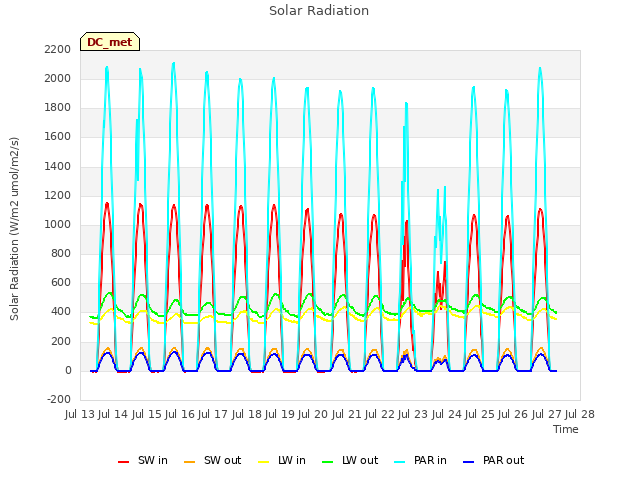Screen dimensions: 640x480
Task: Click the blue PAR out color swatch
Action: (x=469, y=462)
